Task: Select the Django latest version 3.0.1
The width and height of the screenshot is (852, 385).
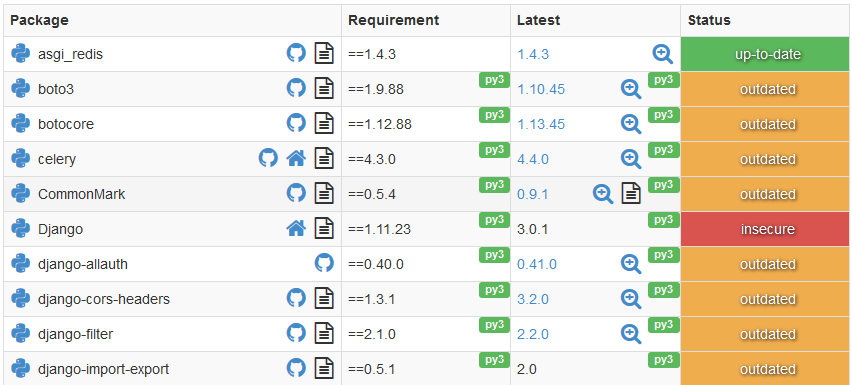Action: [x=532, y=229]
